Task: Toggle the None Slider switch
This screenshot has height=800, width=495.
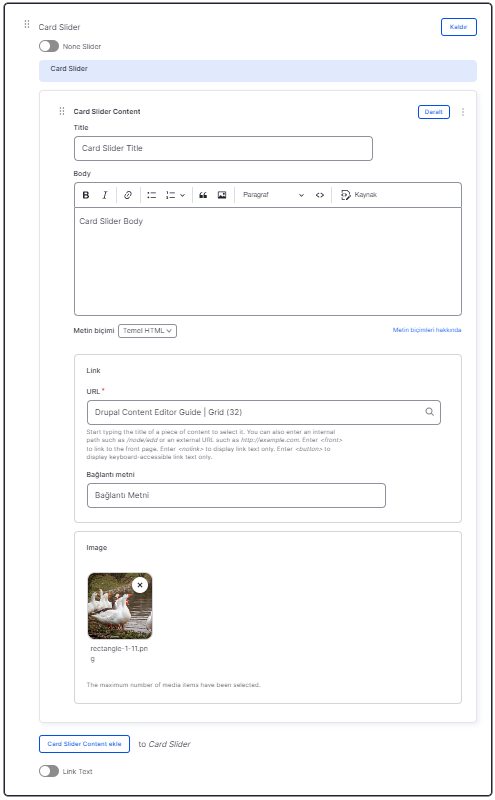Action: point(49,46)
